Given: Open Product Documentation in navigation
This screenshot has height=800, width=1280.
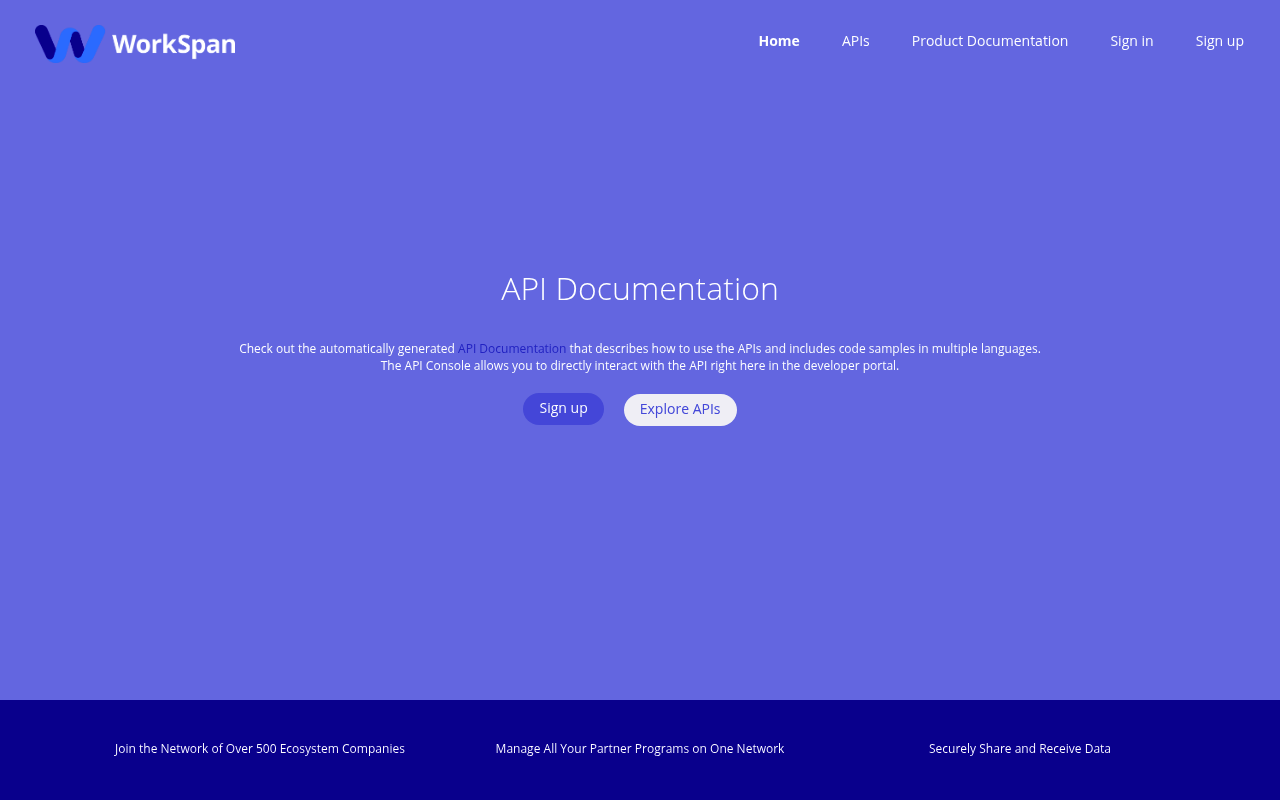Looking at the screenshot, I should point(990,41).
